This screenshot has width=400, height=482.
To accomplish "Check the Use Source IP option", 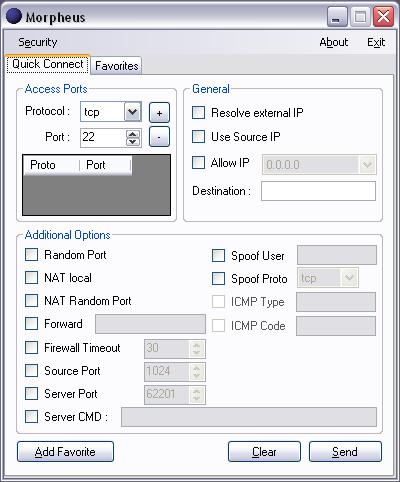I will click(198, 137).
